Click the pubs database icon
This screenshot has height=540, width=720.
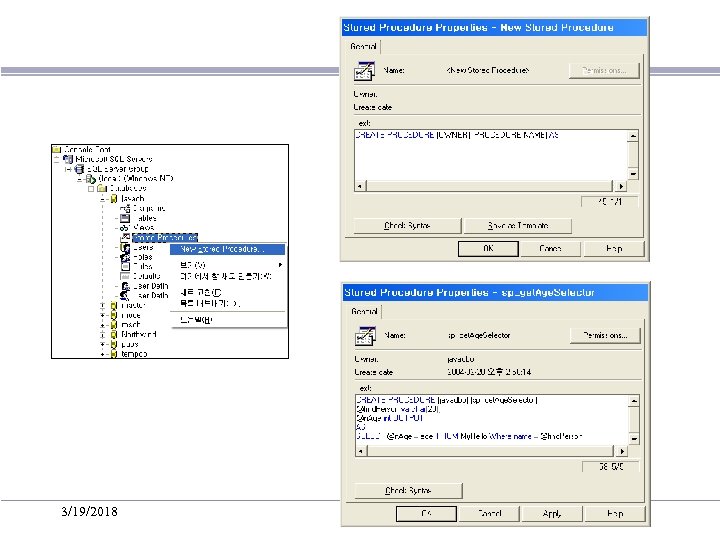click(114, 344)
